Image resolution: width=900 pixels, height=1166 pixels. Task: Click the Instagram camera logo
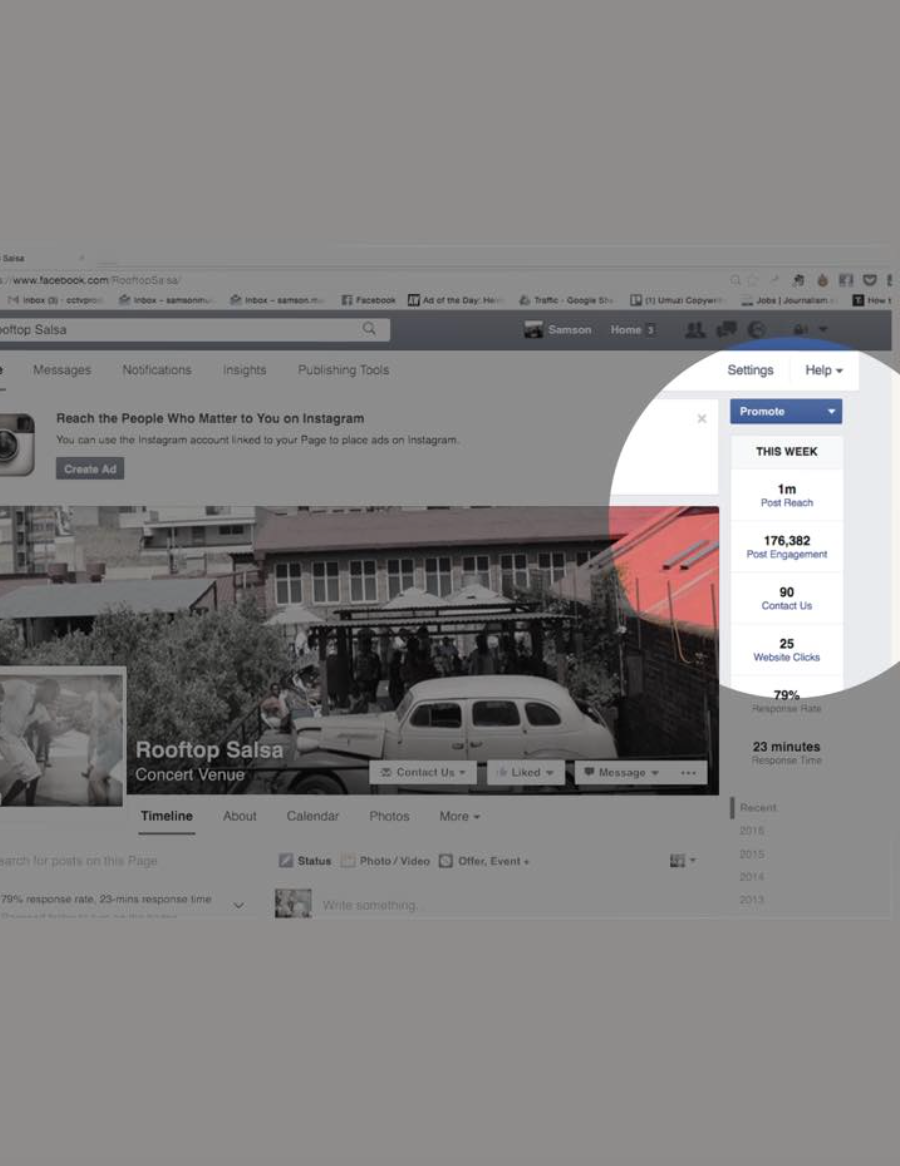16,444
